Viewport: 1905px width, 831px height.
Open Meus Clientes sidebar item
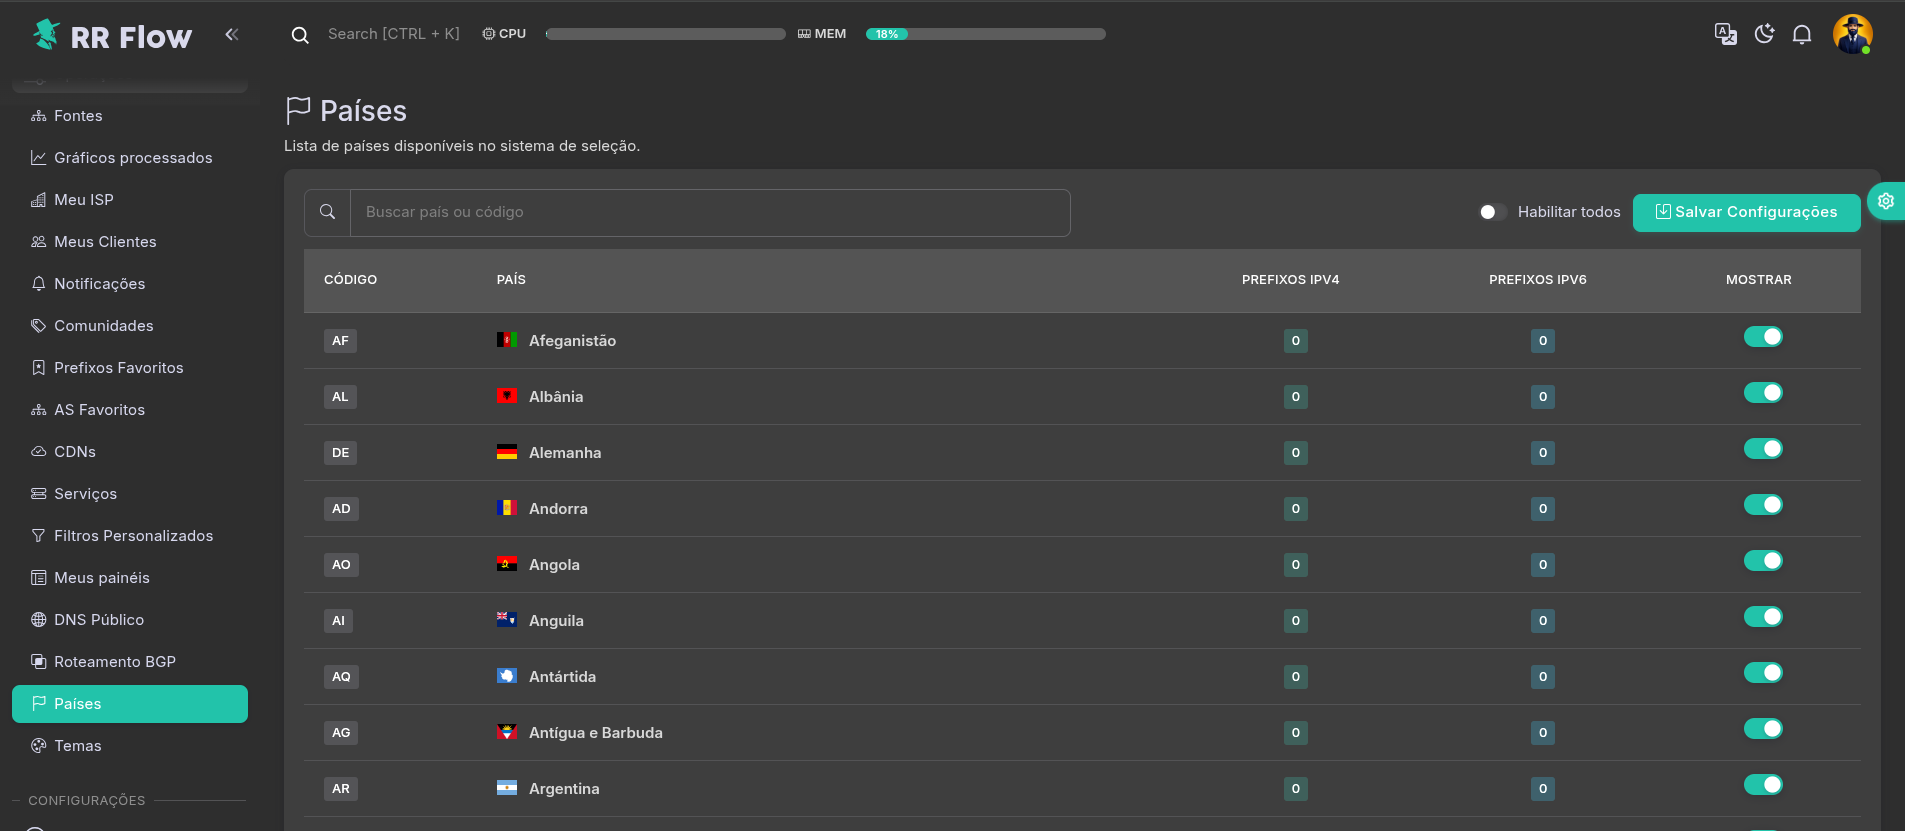[x=105, y=242]
